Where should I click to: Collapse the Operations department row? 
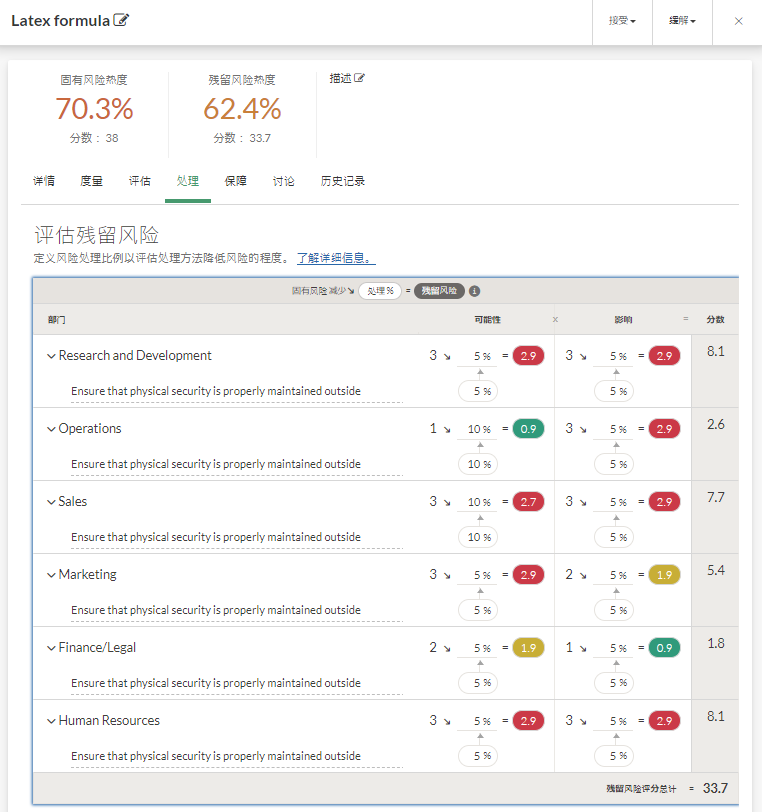(51, 429)
